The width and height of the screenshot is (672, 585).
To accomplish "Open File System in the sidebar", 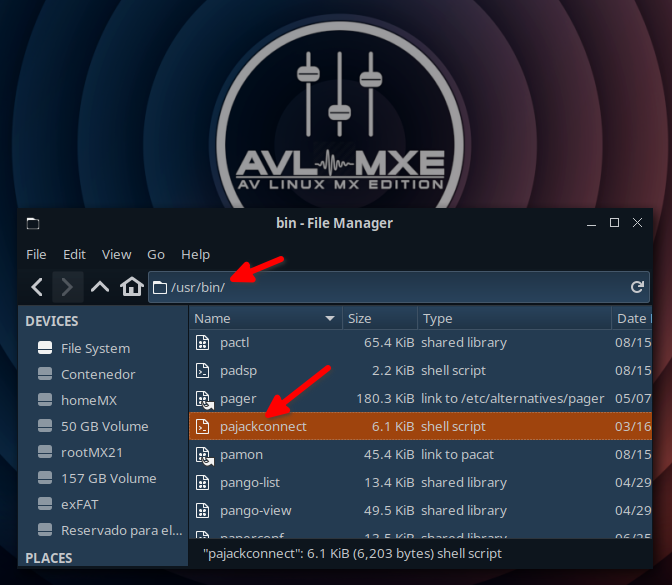I will (95, 348).
